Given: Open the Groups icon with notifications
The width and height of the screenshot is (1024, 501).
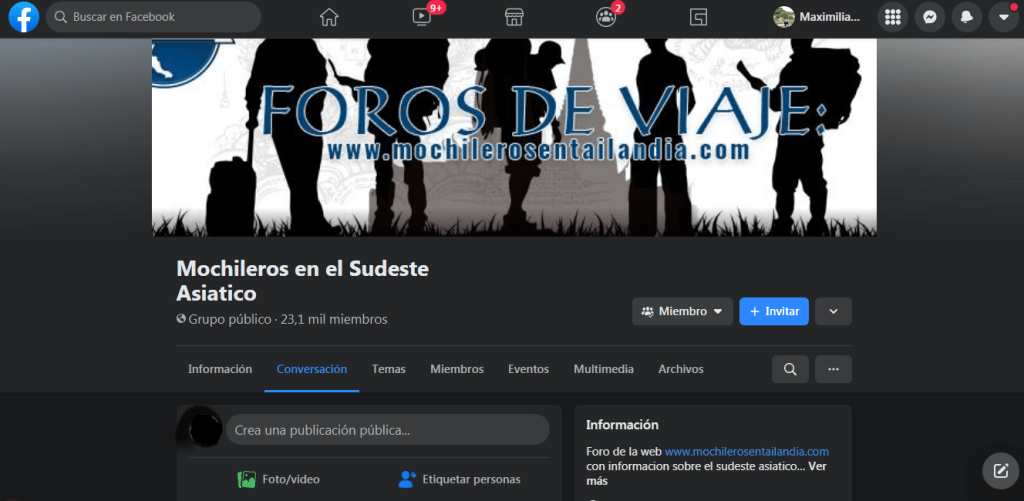Looking at the screenshot, I should (x=606, y=17).
